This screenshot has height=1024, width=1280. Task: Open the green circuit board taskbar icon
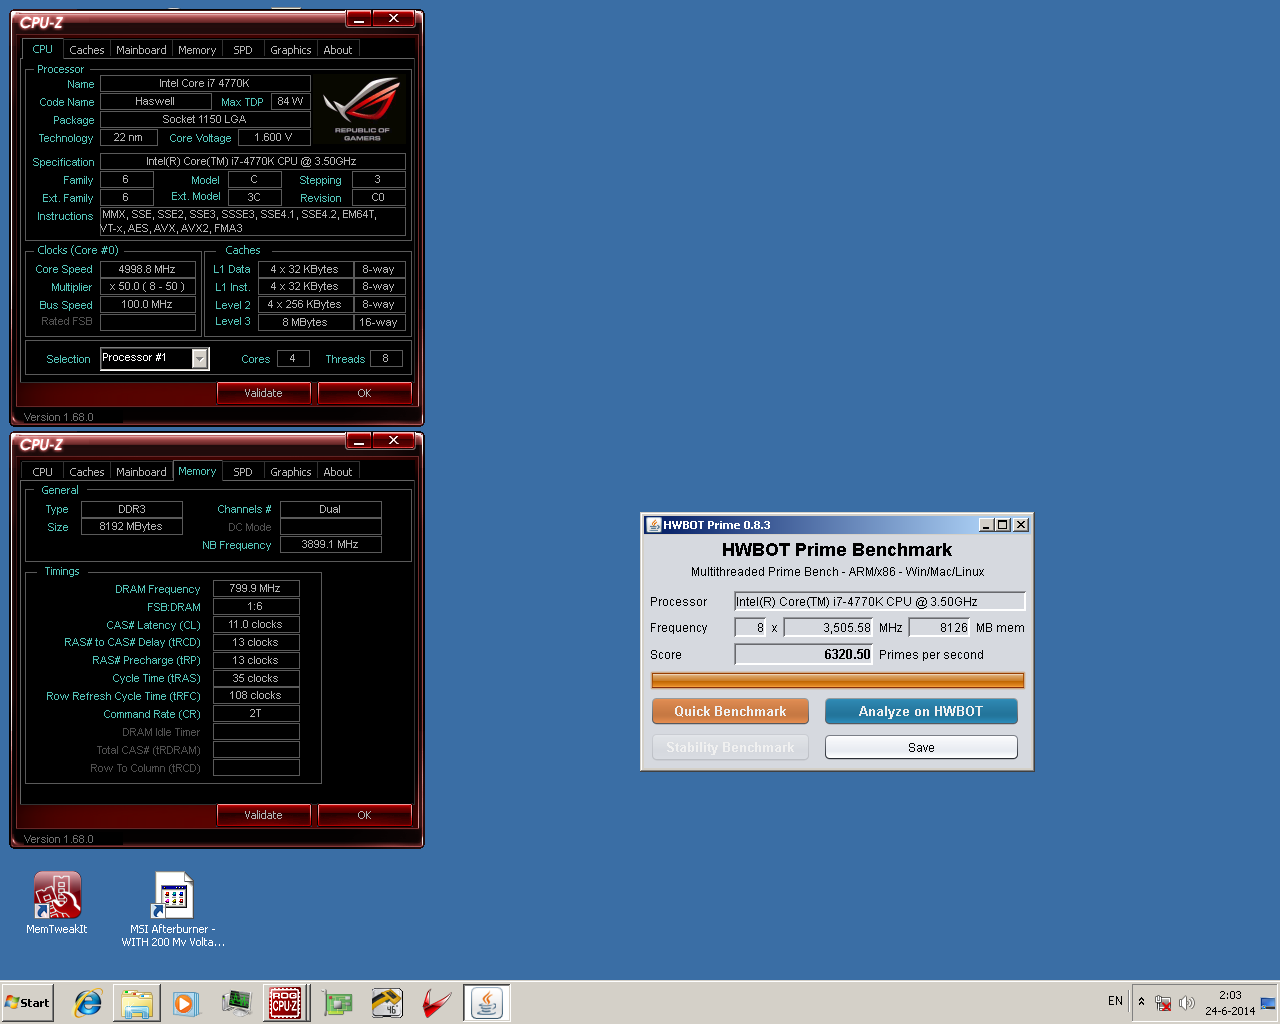[338, 1003]
